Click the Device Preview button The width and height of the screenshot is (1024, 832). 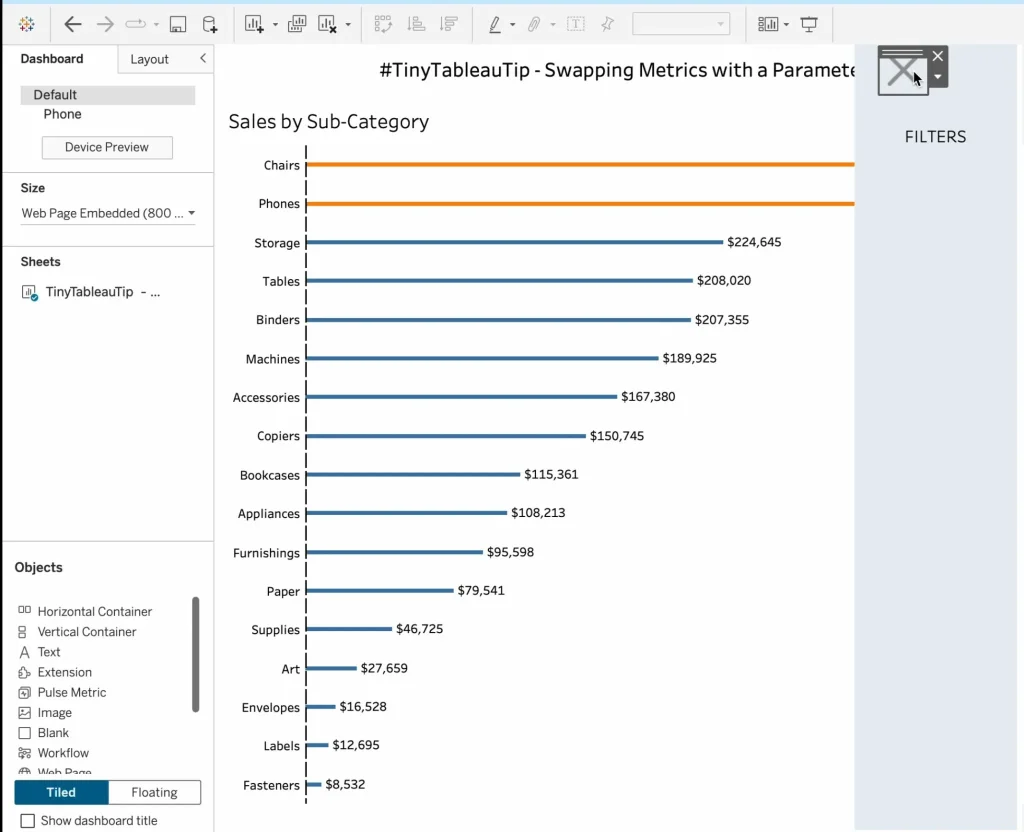[106, 147]
